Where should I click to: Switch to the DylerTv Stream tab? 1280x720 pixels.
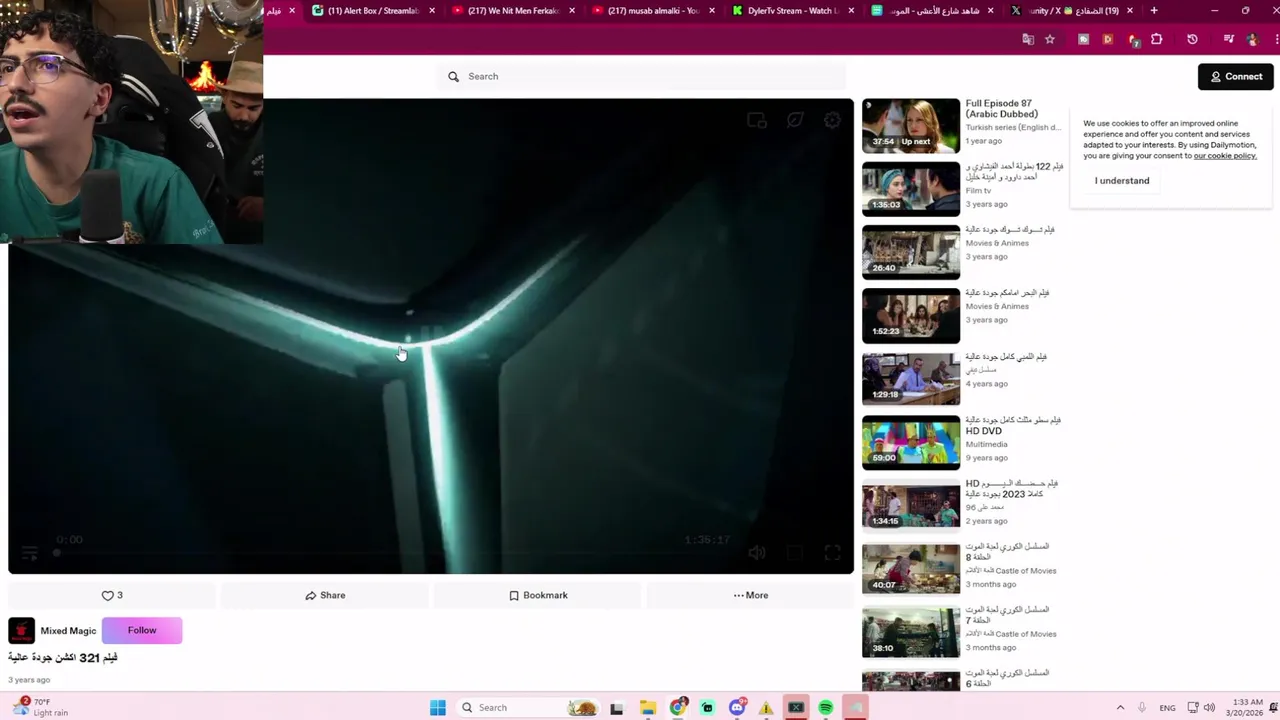pyautogui.click(x=793, y=11)
